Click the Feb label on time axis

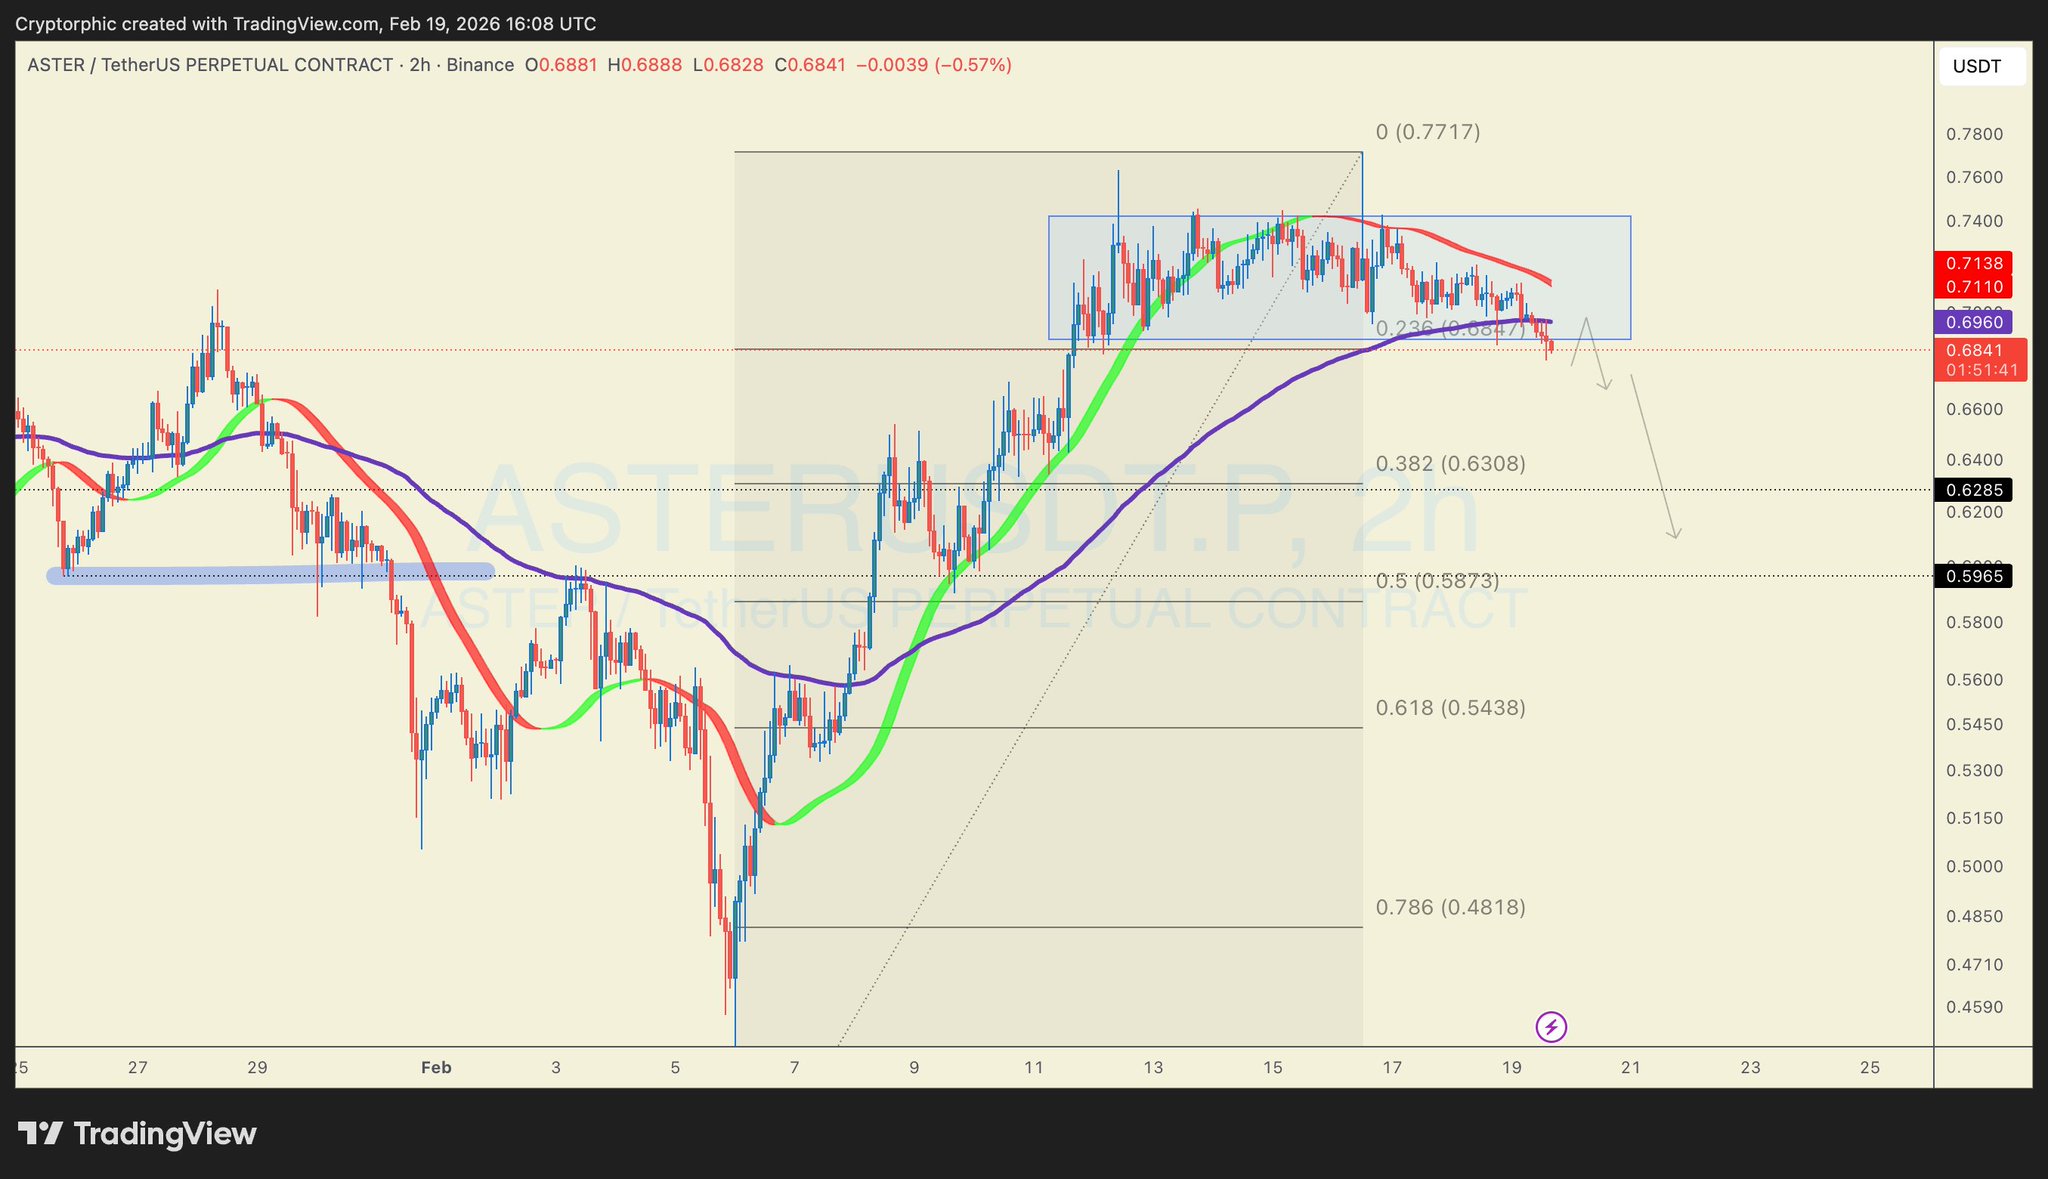436,1067
